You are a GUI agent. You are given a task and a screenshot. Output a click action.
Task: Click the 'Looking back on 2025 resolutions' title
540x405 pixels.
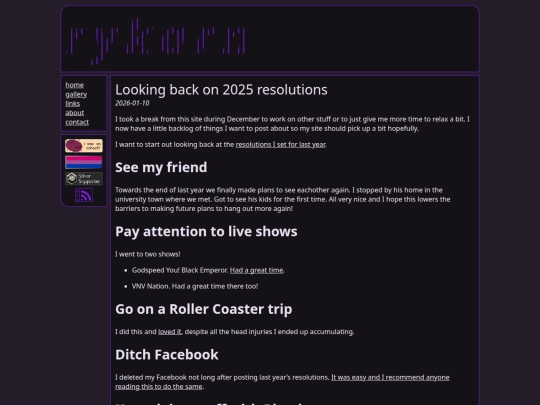221,90
